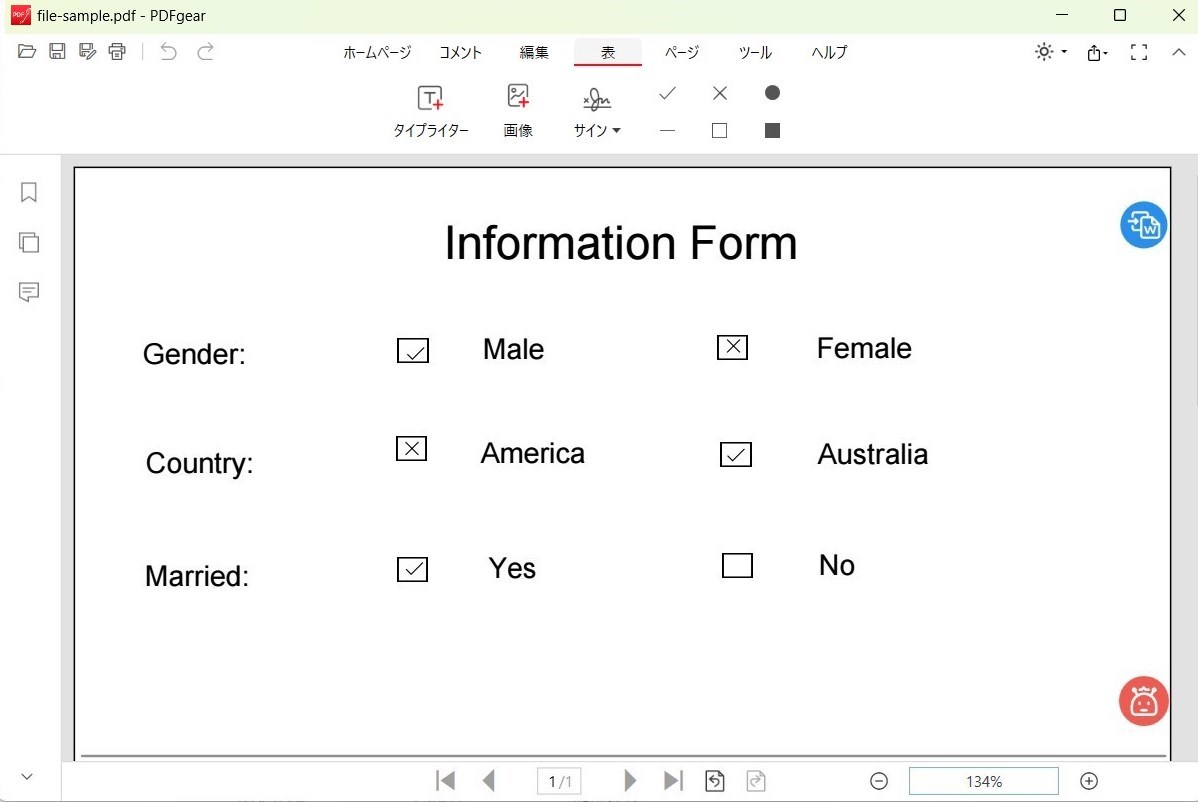Click the Save icon

pyautogui.click(x=57, y=52)
